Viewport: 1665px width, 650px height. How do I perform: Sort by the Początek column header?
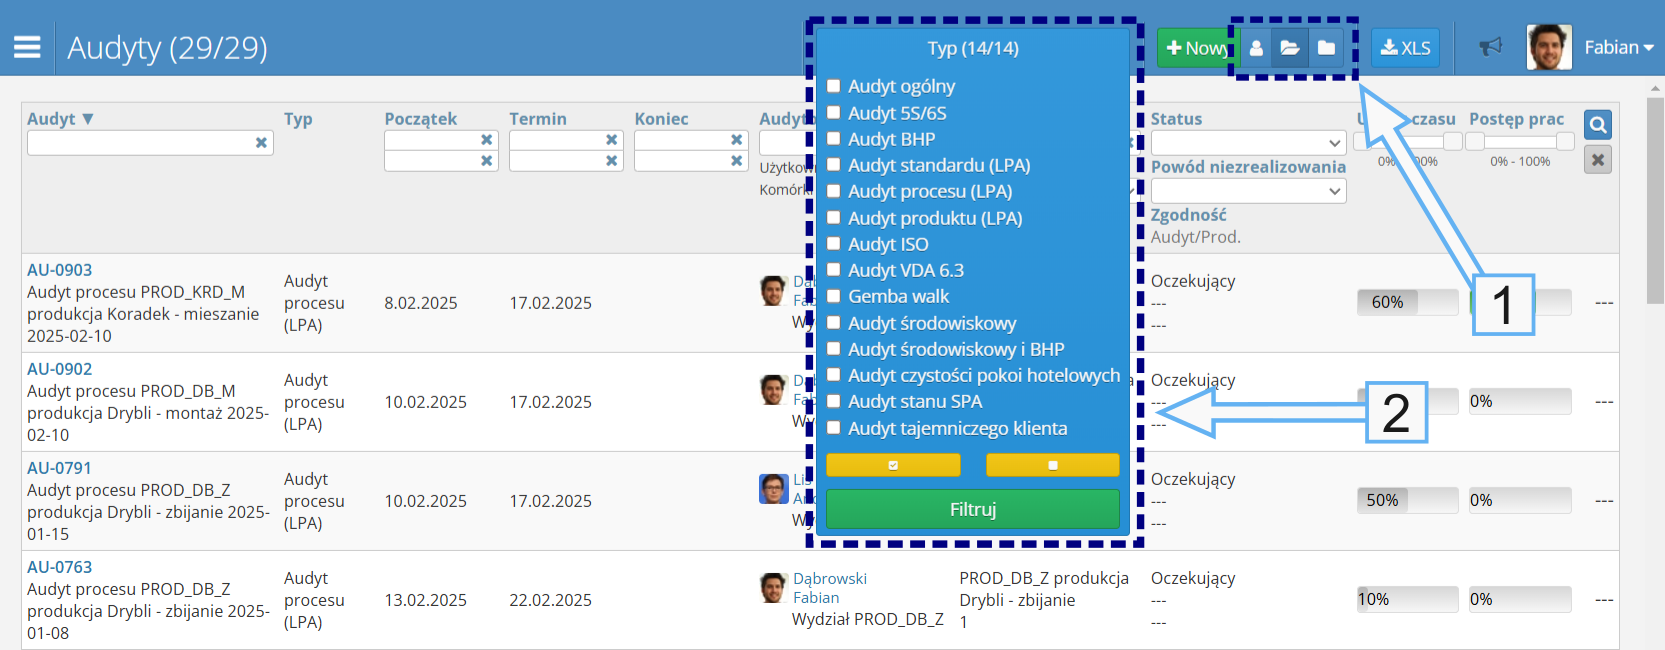[420, 119]
